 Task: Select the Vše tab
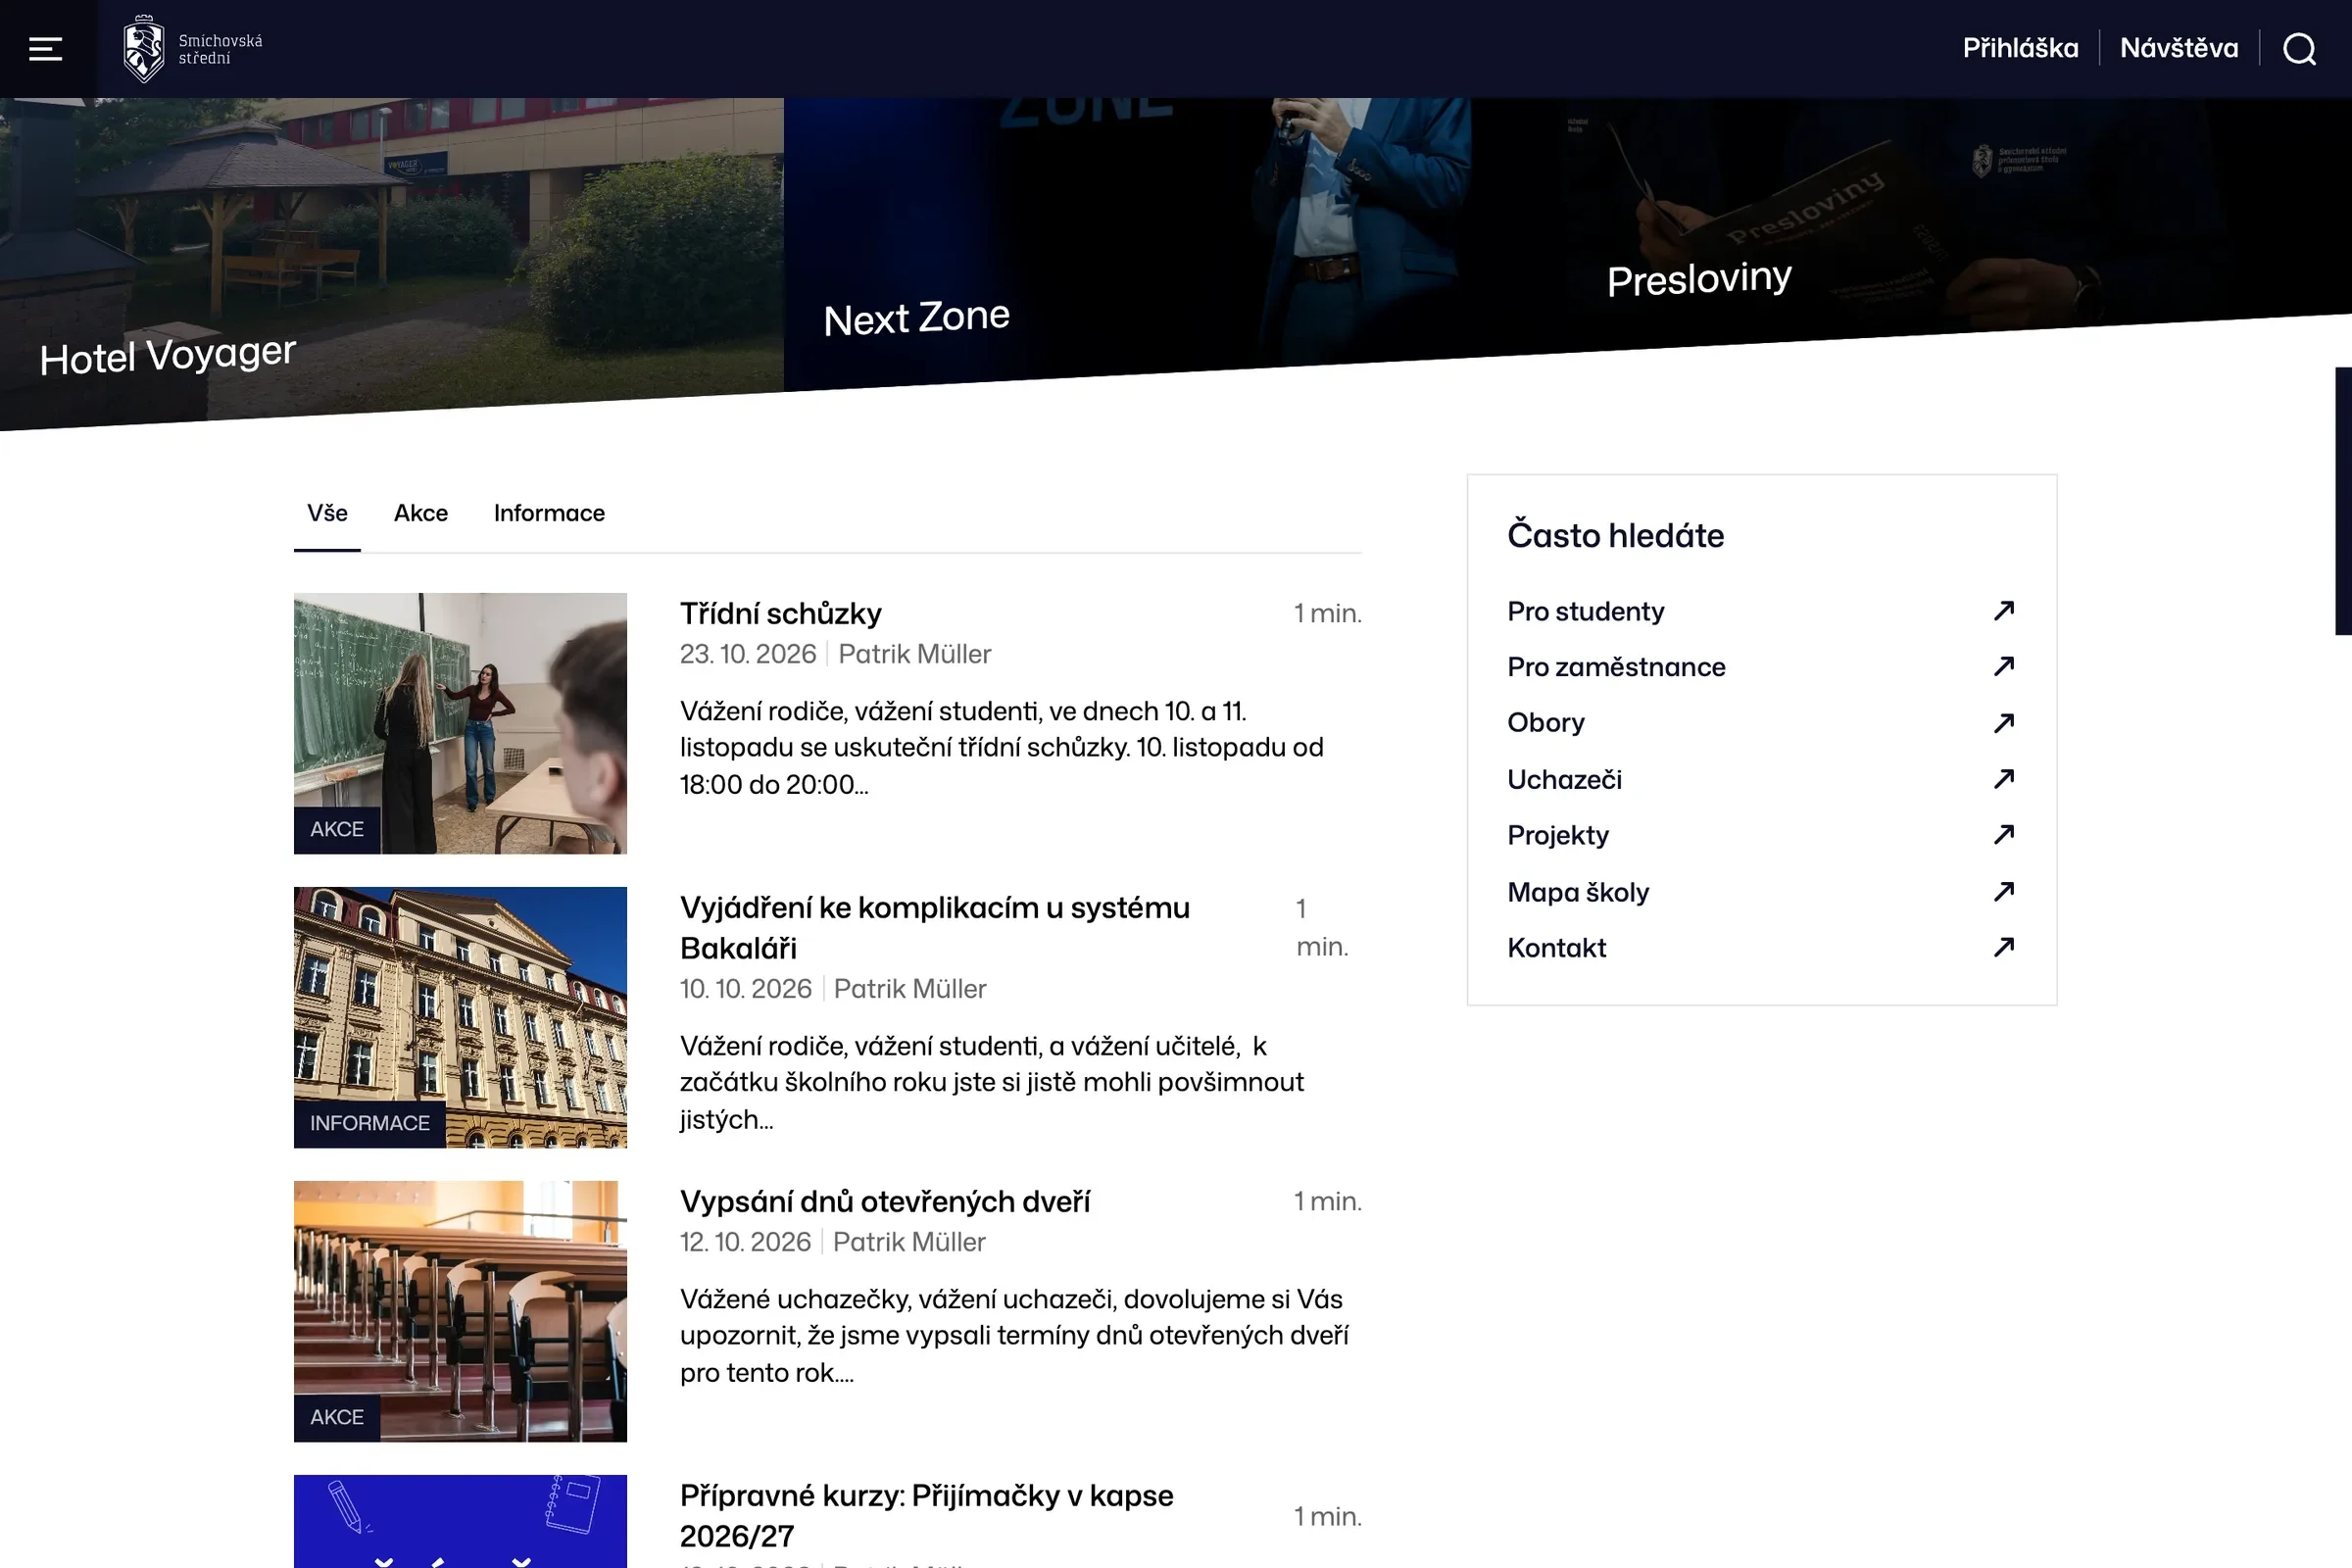(327, 513)
